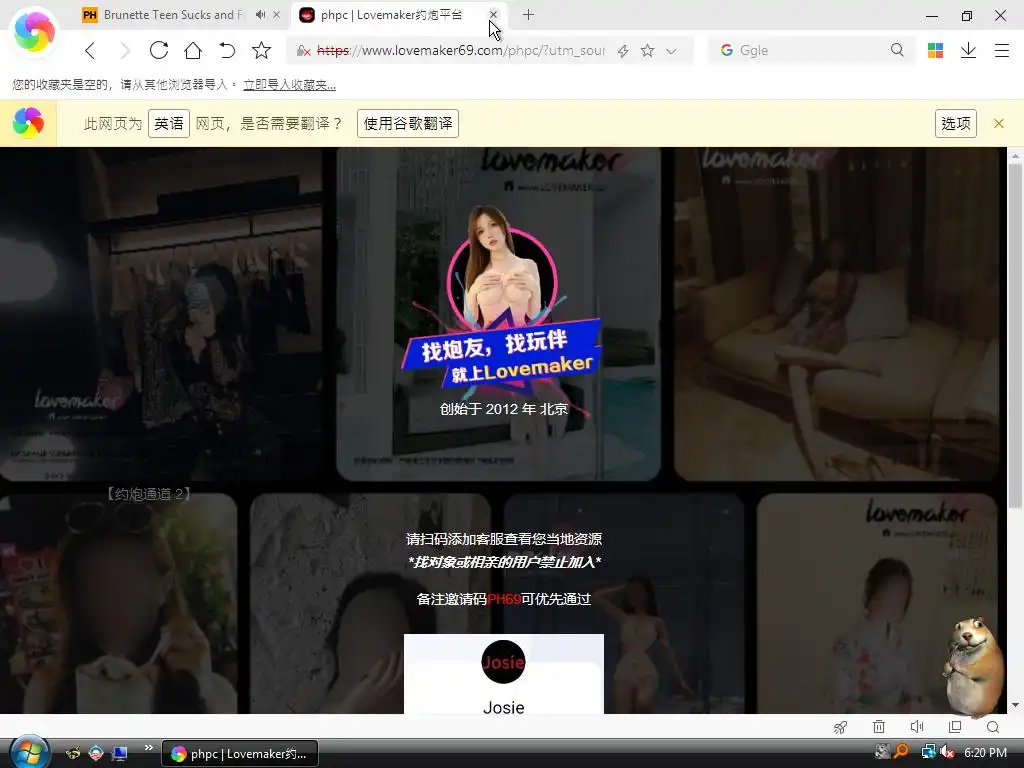
Task: Launch the second quick launch icon
Action: 96,753
